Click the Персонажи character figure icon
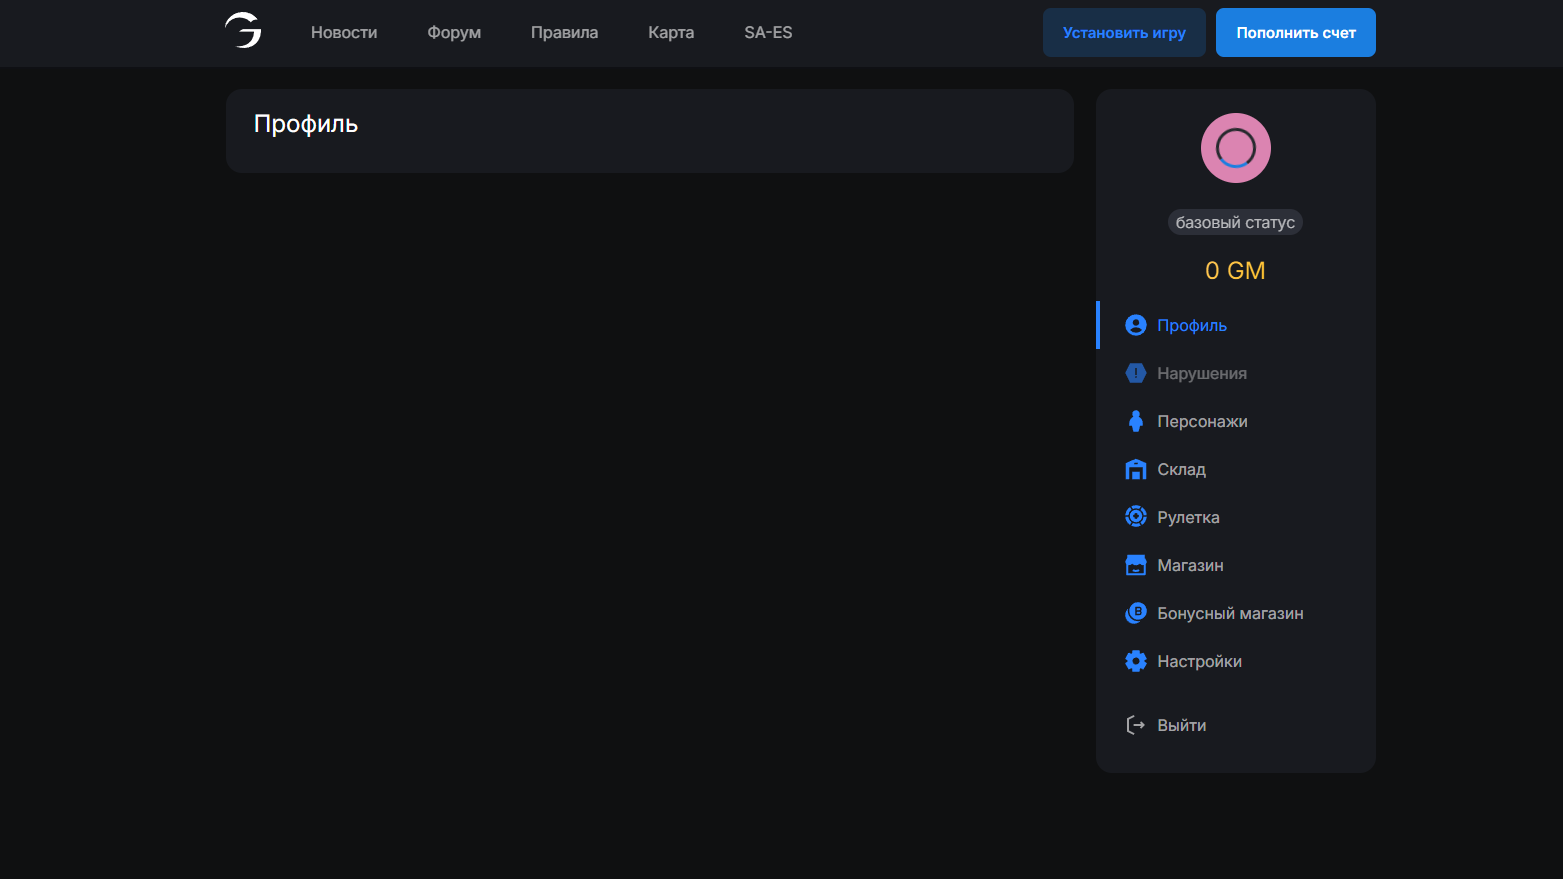 coord(1135,421)
